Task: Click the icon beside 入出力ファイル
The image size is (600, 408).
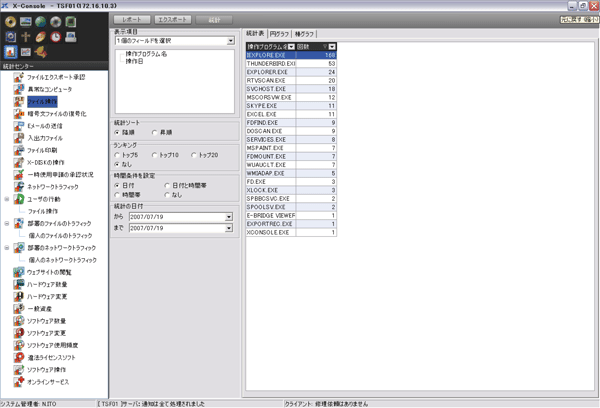Action: coord(19,138)
